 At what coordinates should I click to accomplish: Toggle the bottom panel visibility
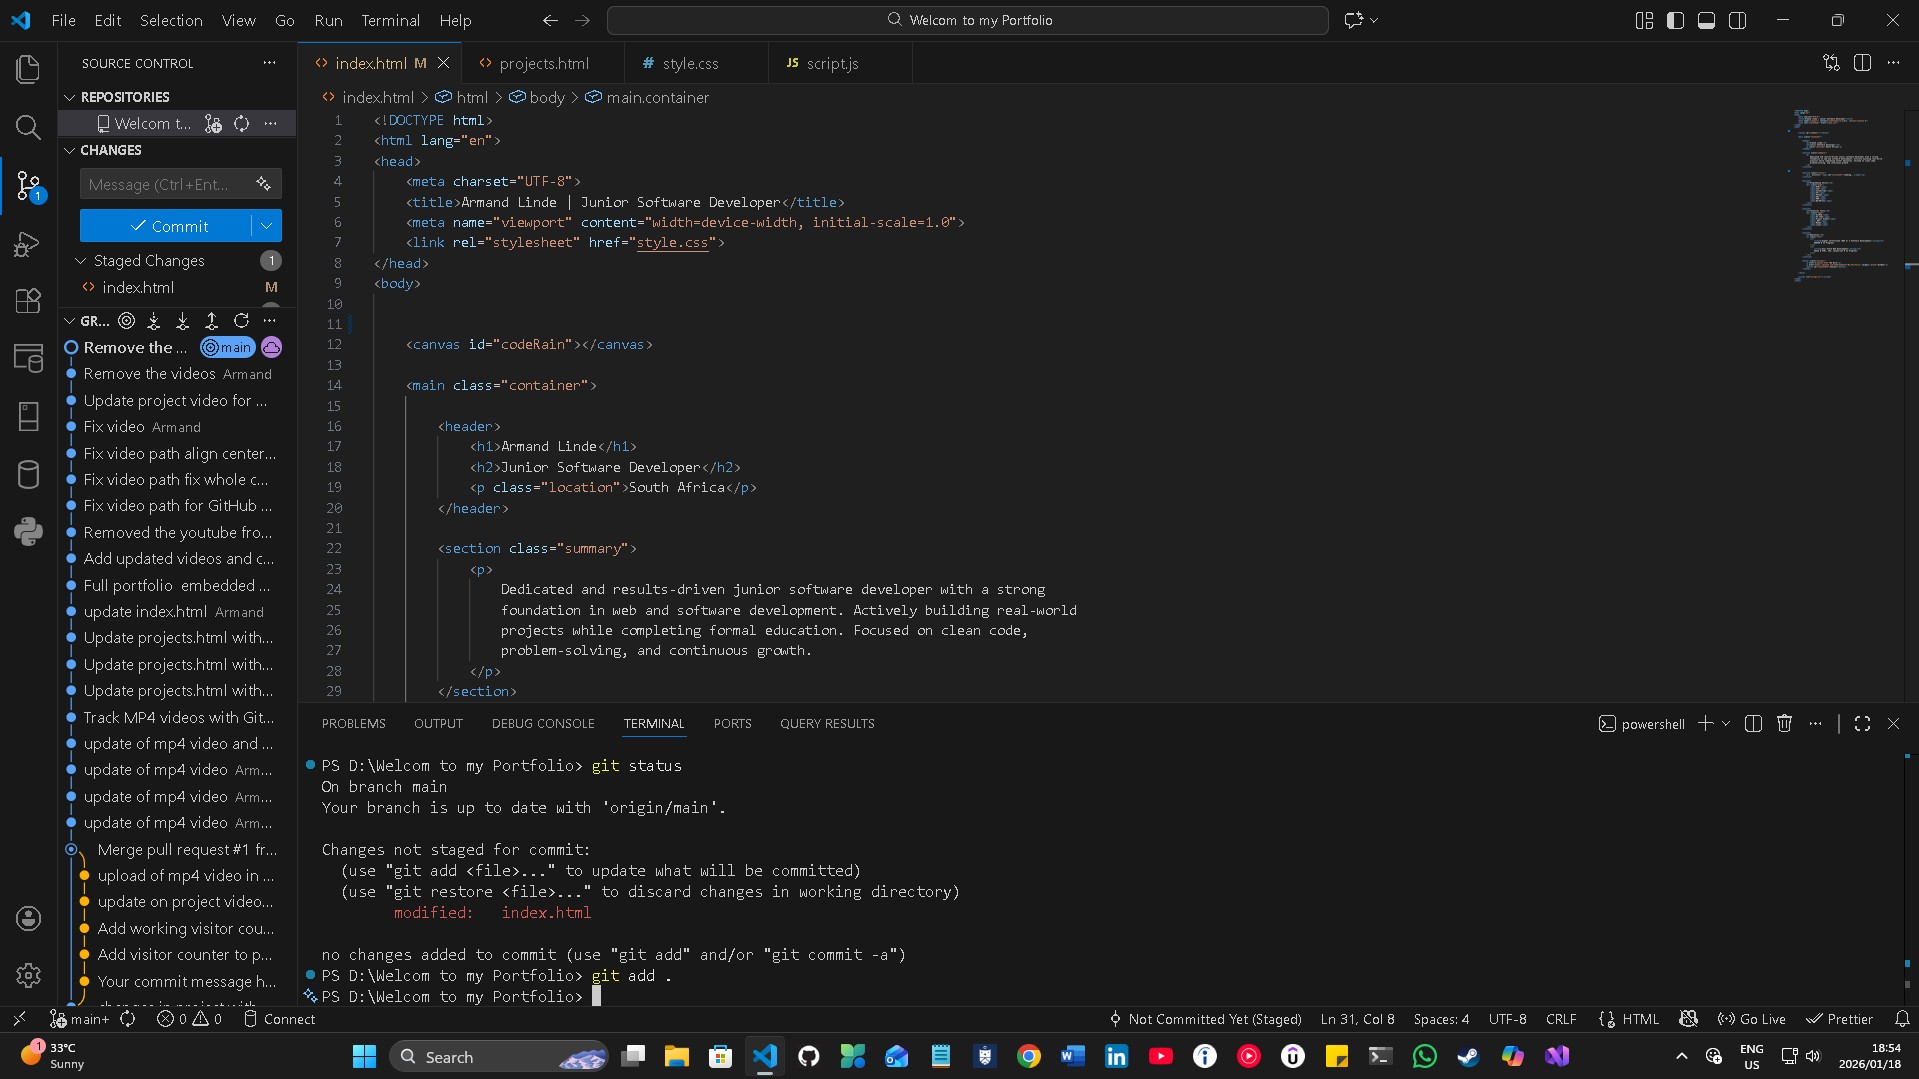coord(1706,20)
